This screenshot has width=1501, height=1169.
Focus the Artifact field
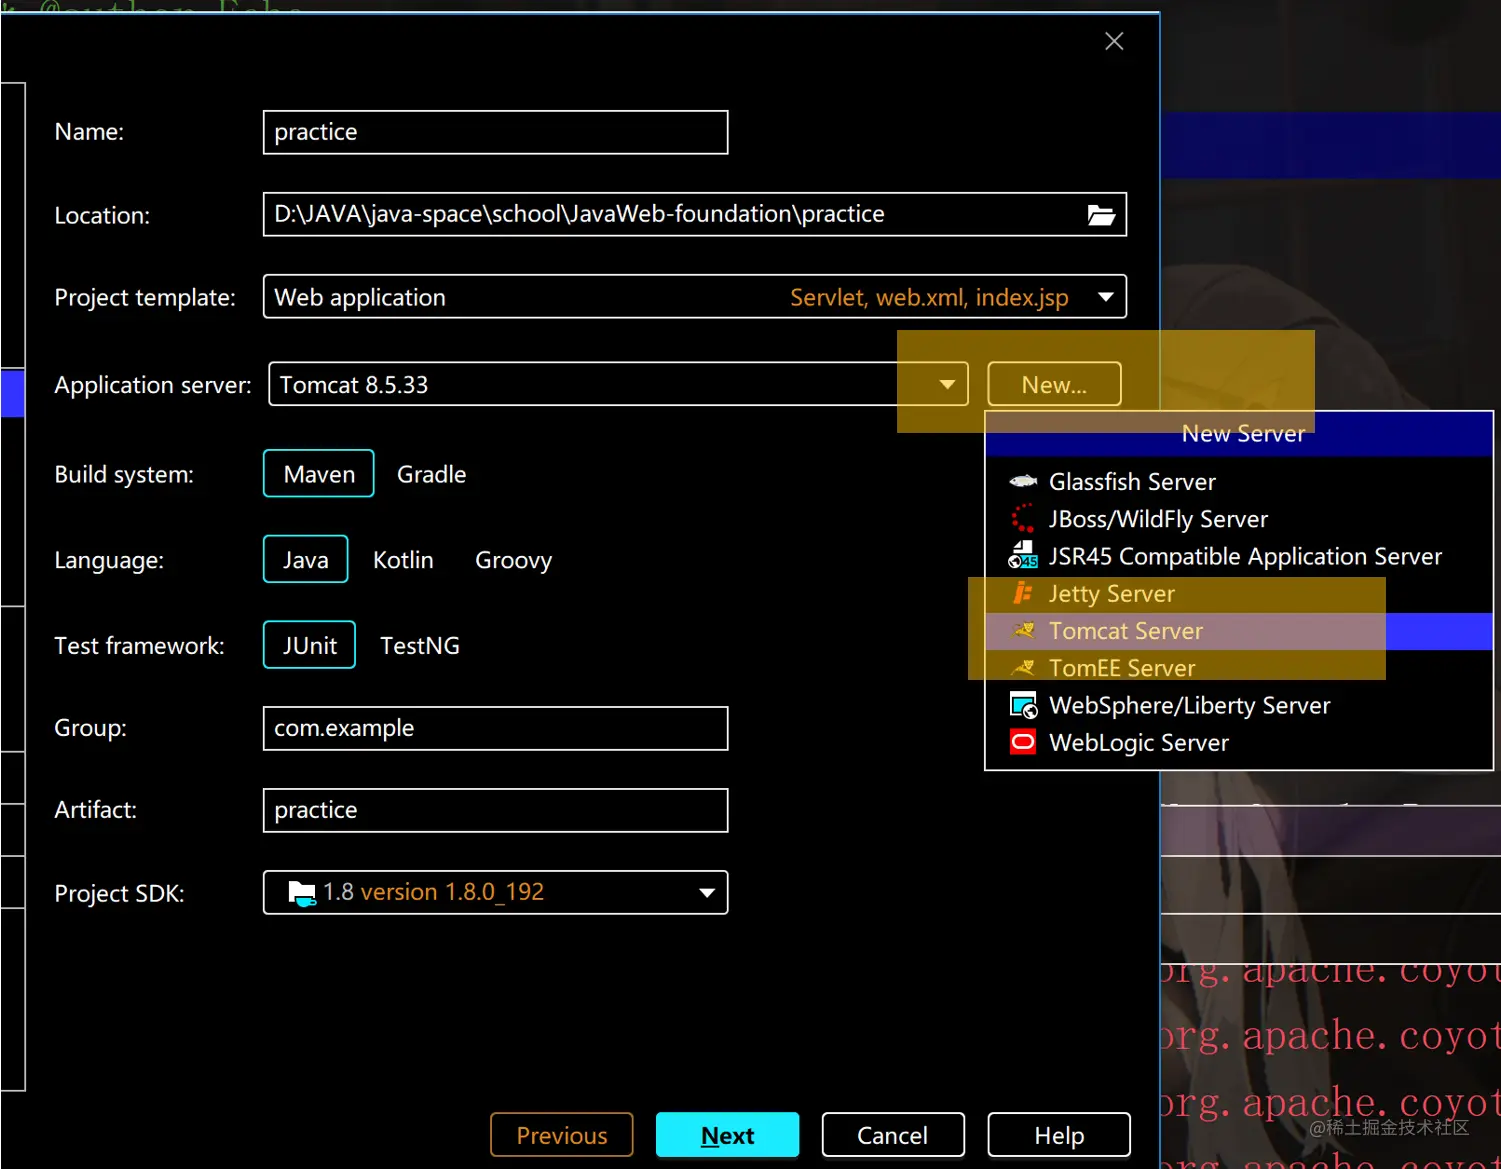495,810
